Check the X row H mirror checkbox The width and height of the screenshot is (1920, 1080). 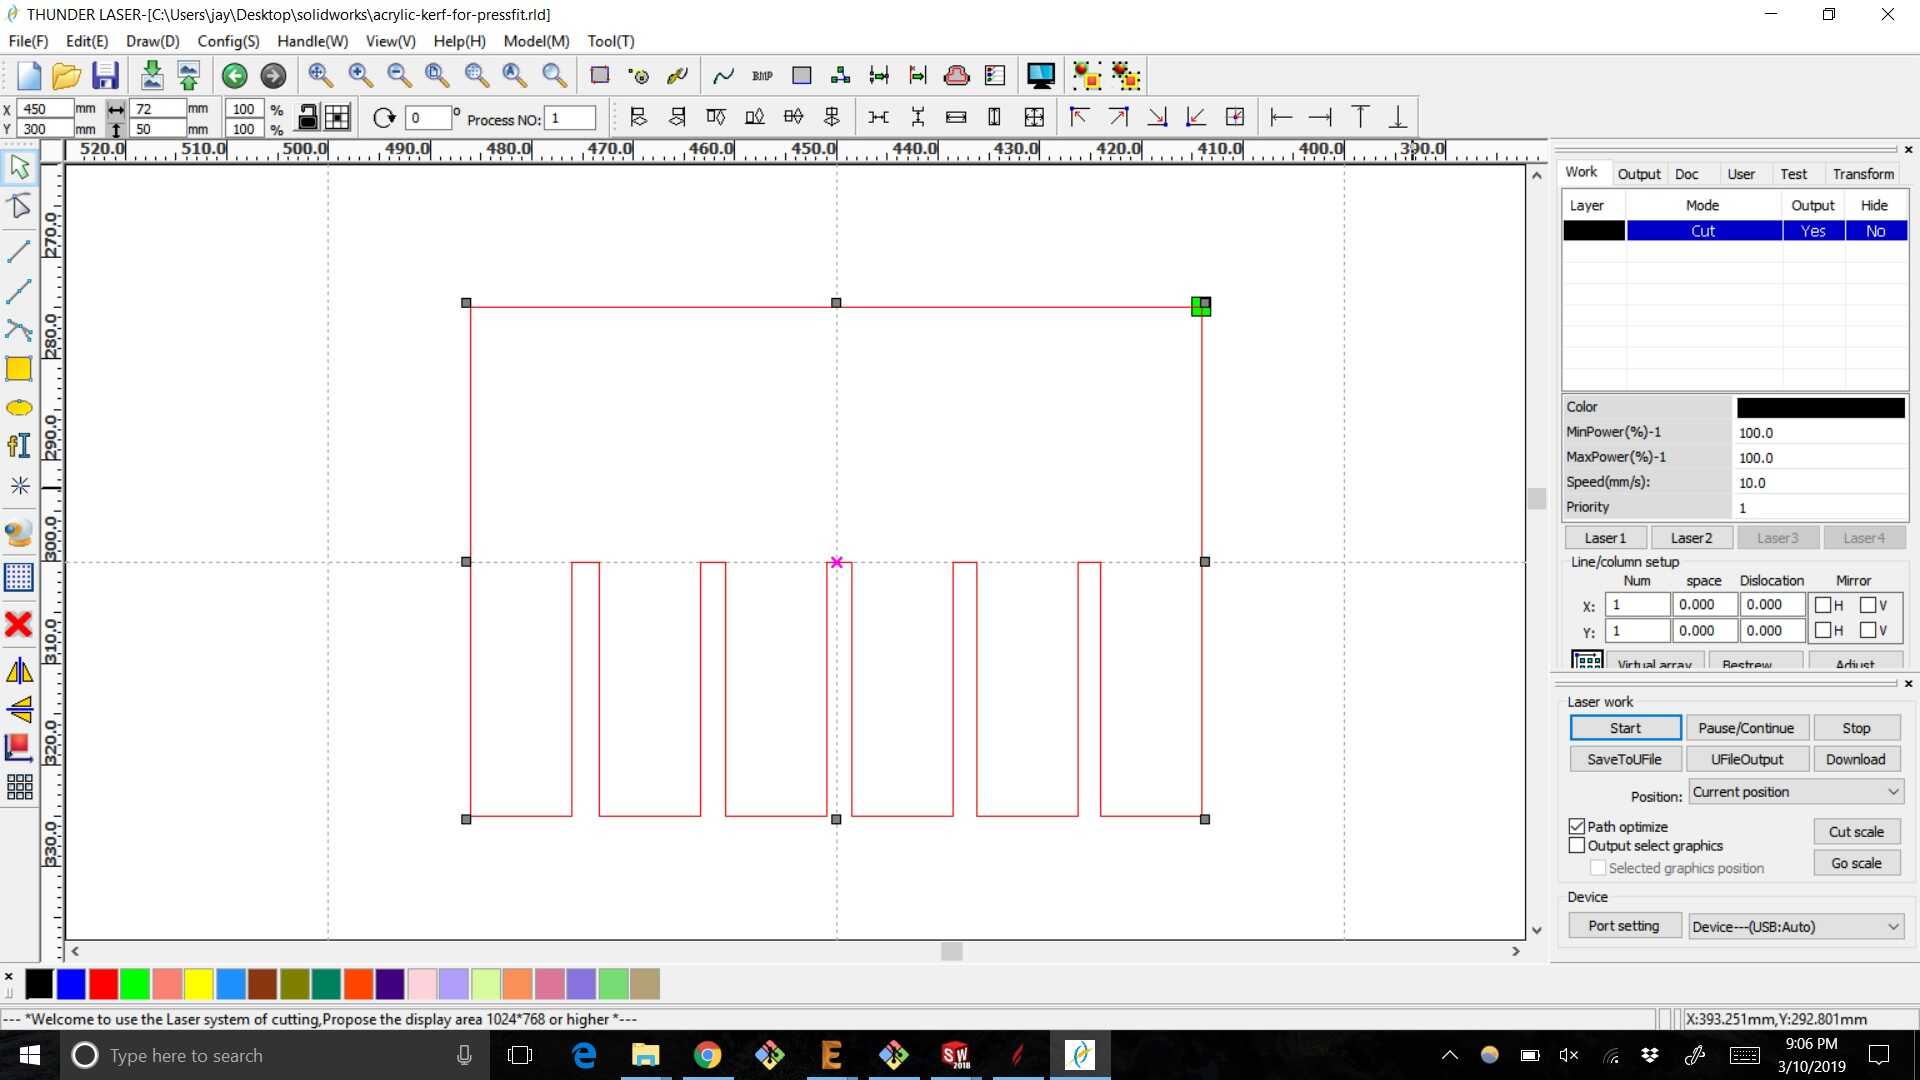point(1823,605)
